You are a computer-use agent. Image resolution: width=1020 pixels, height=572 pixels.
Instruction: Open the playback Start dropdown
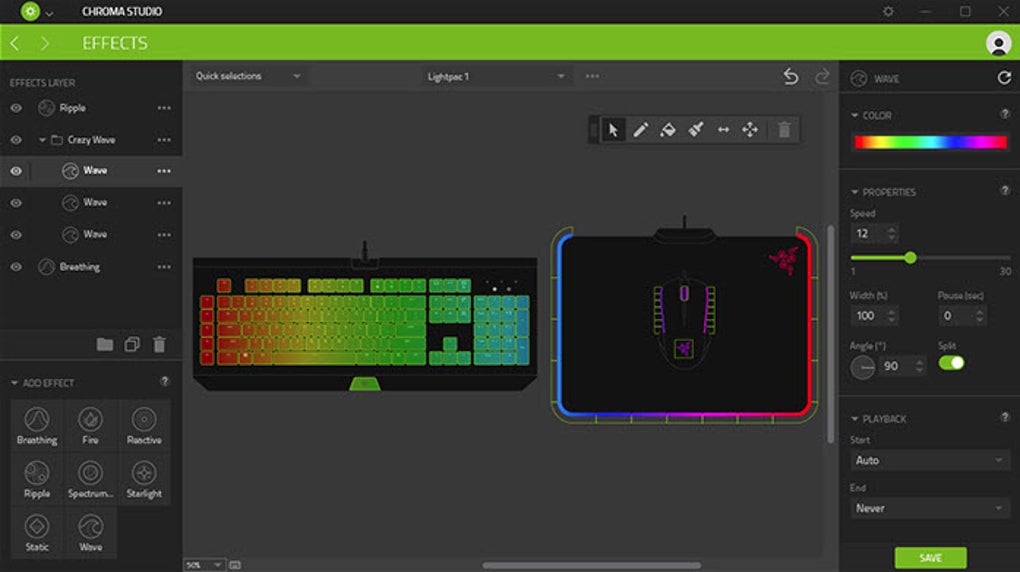(930, 460)
